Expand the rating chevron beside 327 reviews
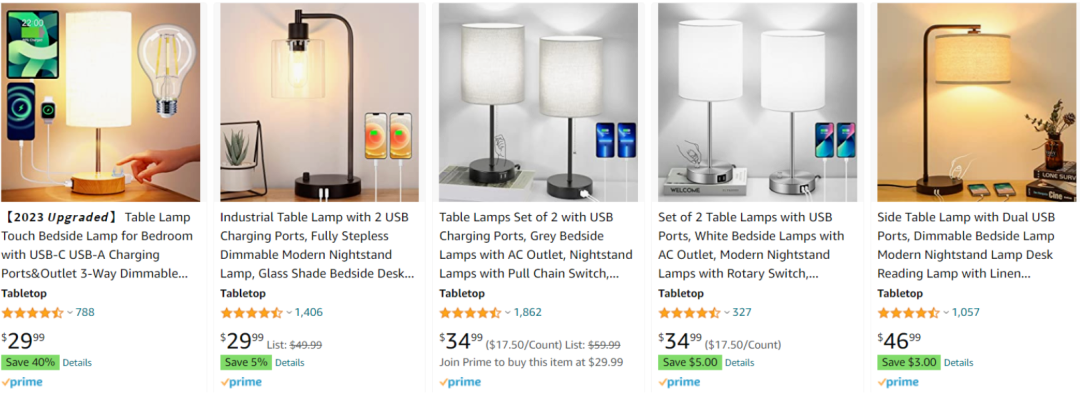Screen dimensions: 1080x393 pos(727,312)
